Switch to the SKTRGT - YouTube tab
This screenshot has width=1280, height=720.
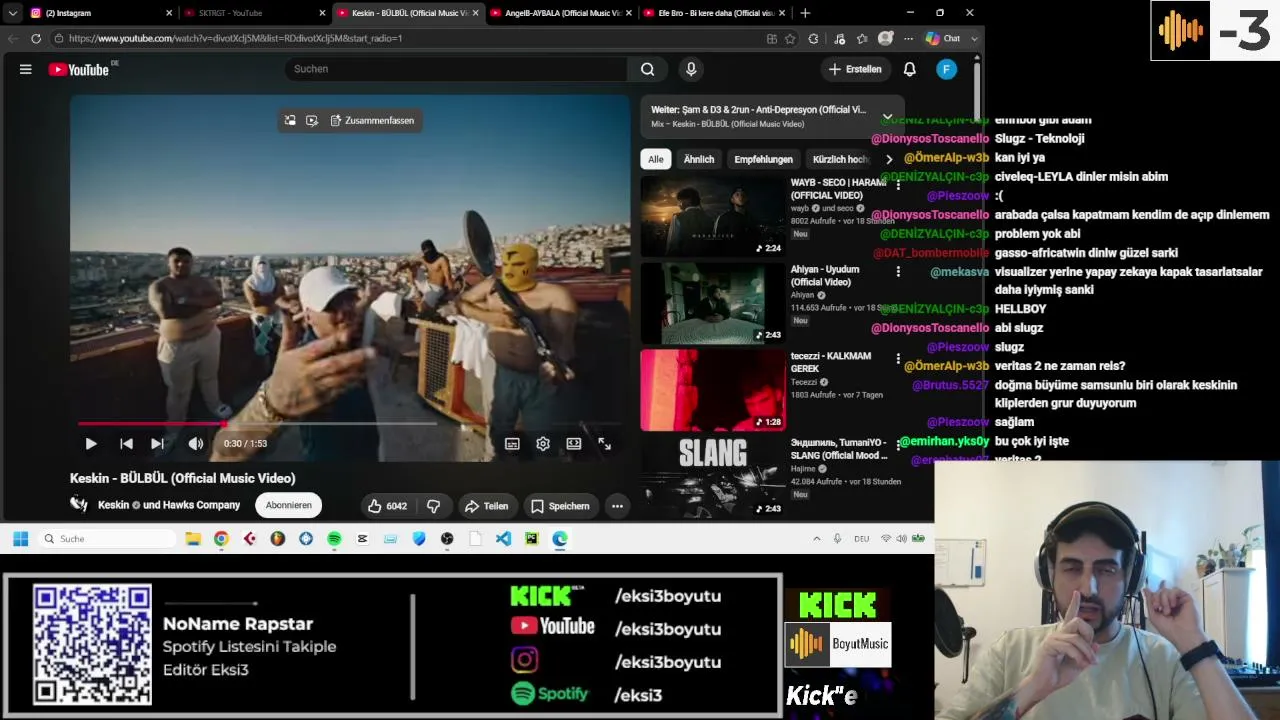(x=255, y=13)
